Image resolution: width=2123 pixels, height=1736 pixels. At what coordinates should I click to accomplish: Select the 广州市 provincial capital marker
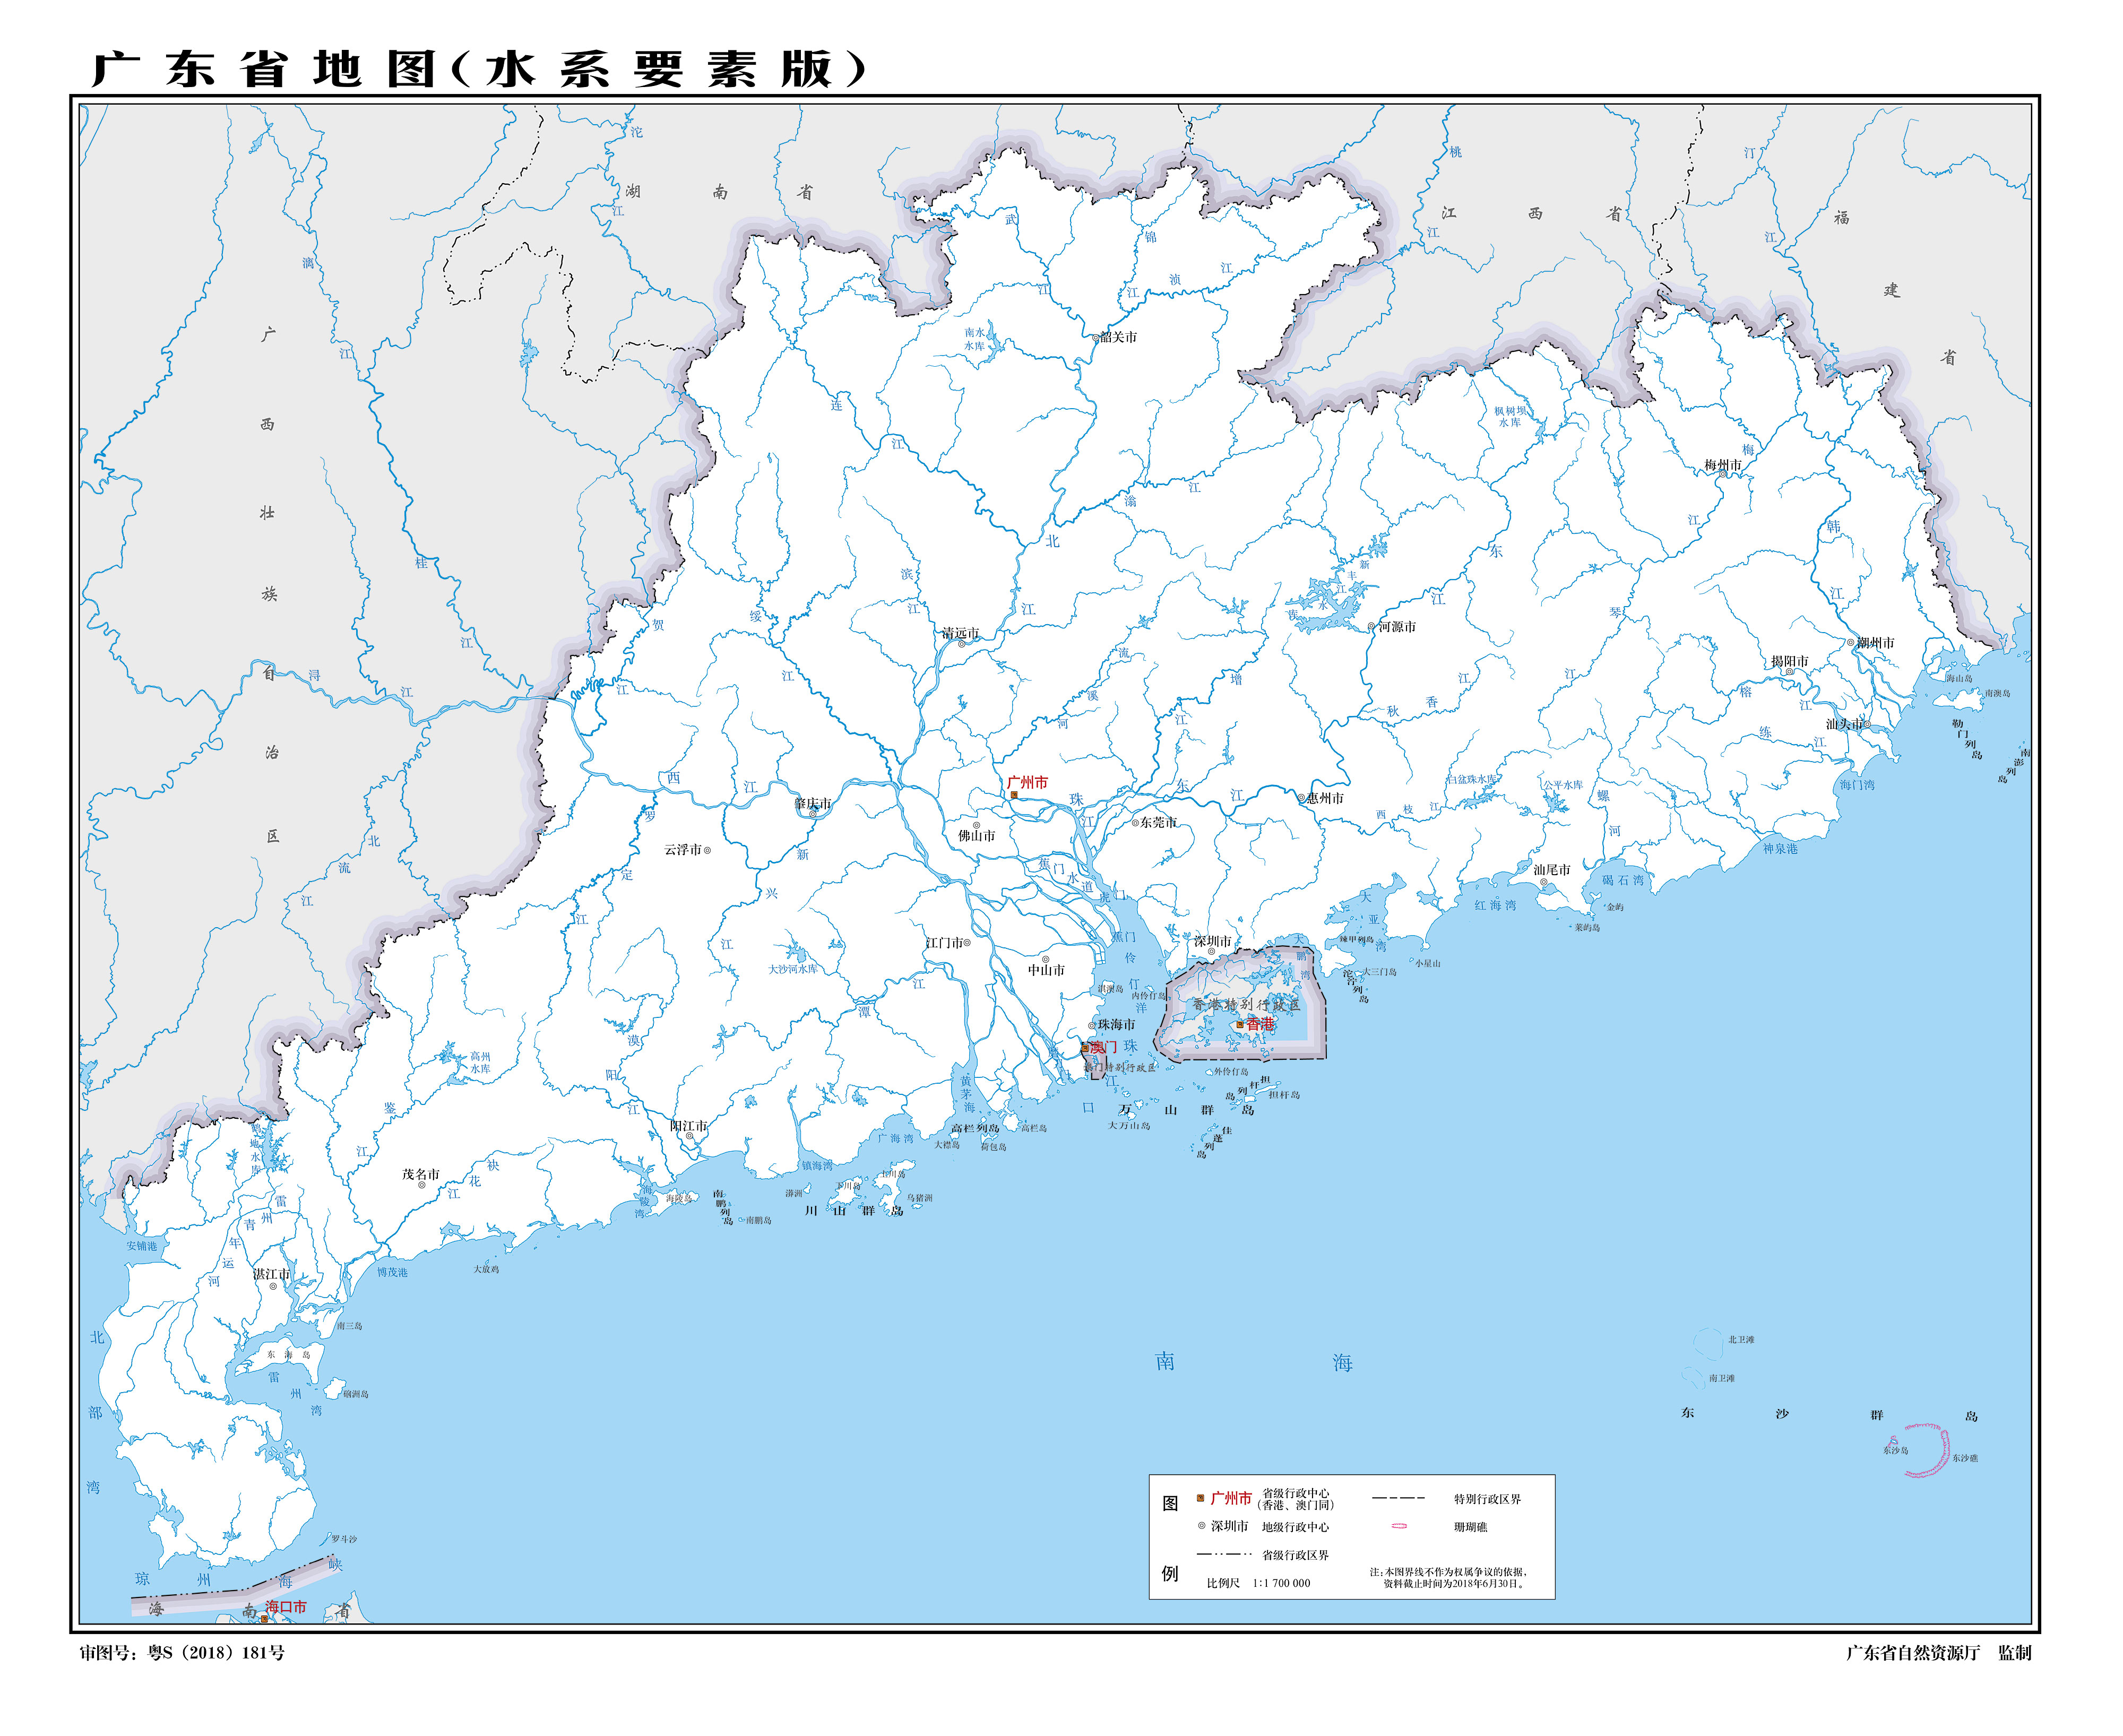pos(1014,795)
